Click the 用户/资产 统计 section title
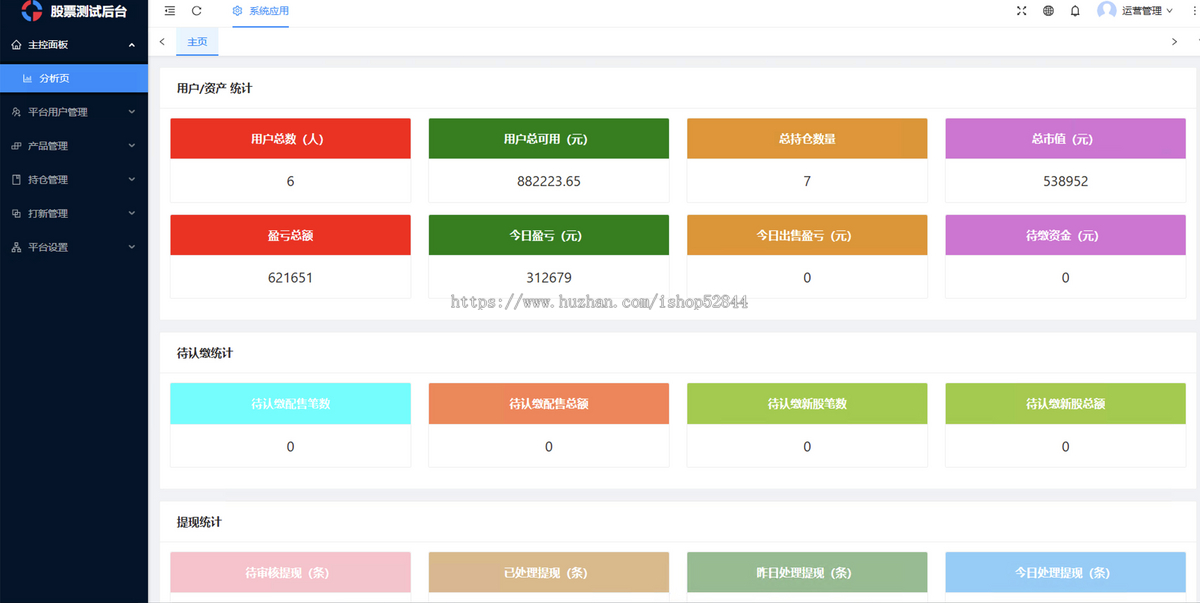Image resolution: width=1200 pixels, height=603 pixels. [x=214, y=88]
